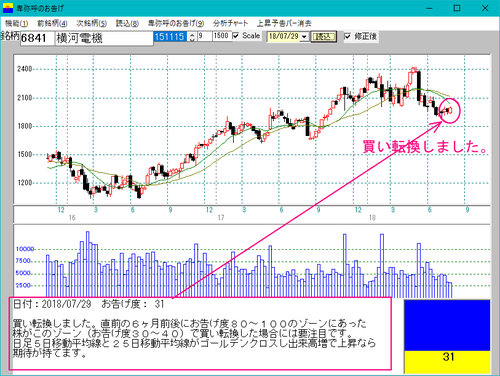Open the 分析チャート menu

(231, 23)
